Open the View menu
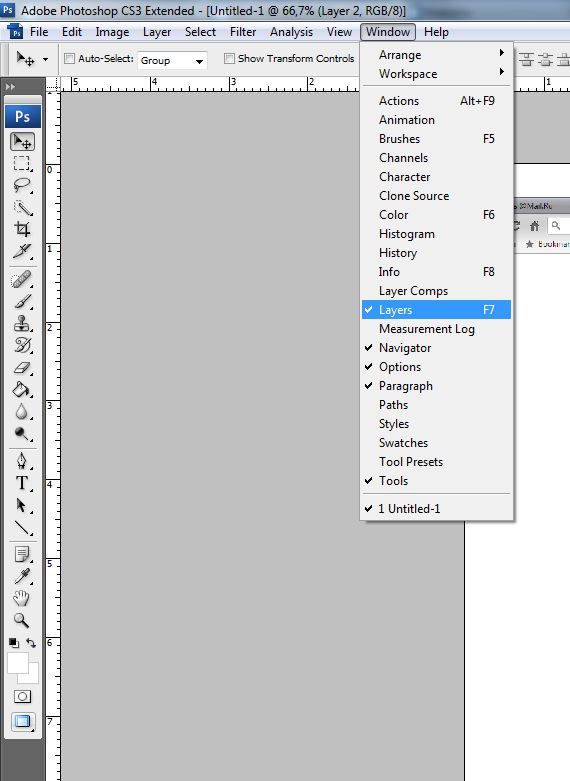Image resolution: width=570 pixels, height=781 pixels. 339,32
